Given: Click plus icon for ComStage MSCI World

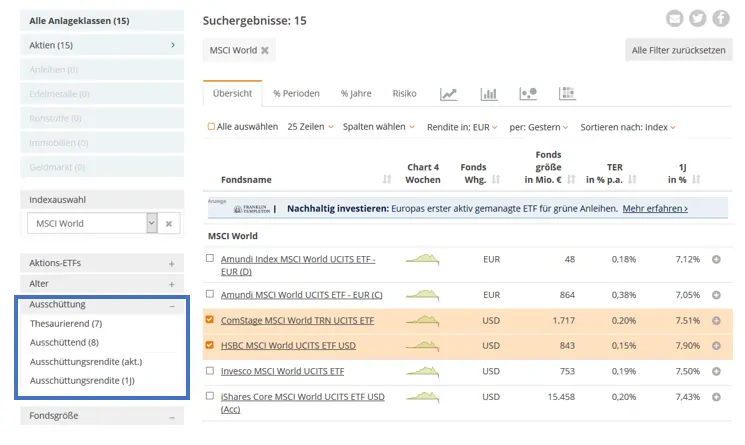Looking at the screenshot, I should coord(716,321).
